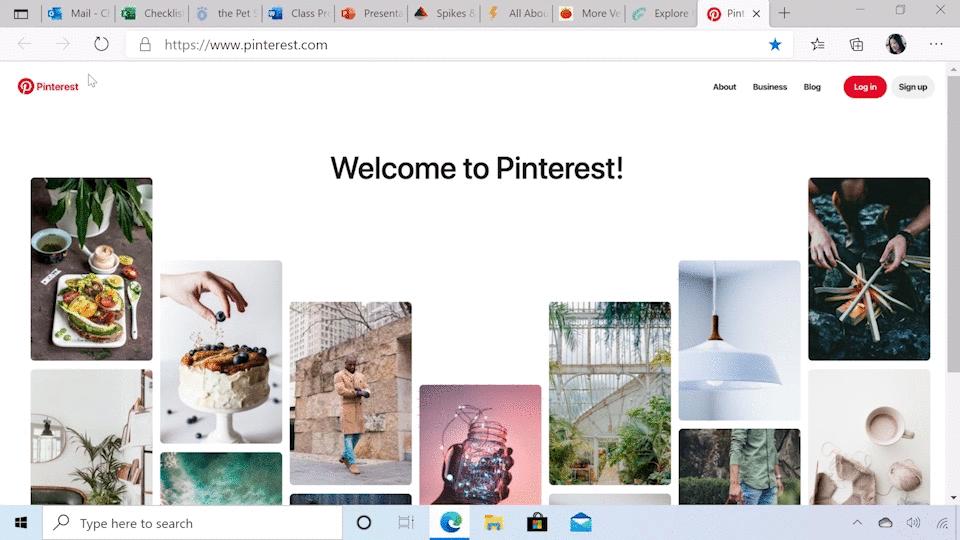Open the Collections icon

click(x=857, y=44)
